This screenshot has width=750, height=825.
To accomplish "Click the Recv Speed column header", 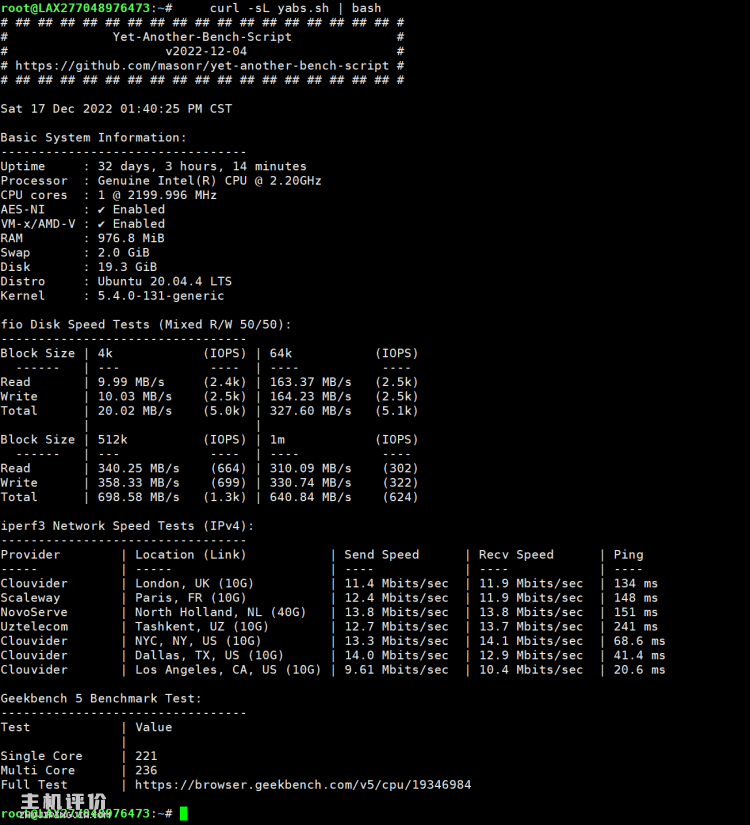I will [x=516, y=555].
